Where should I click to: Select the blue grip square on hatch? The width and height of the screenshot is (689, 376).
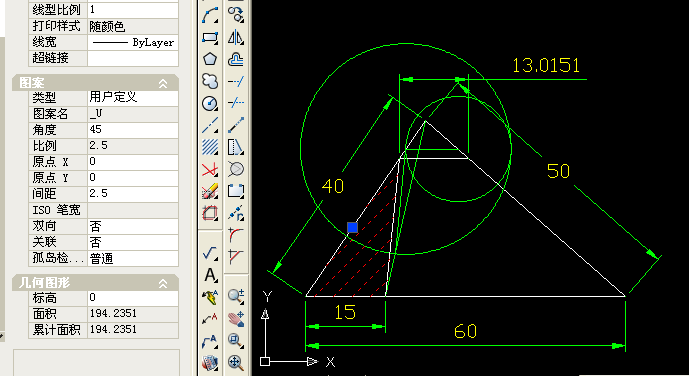(x=352, y=228)
